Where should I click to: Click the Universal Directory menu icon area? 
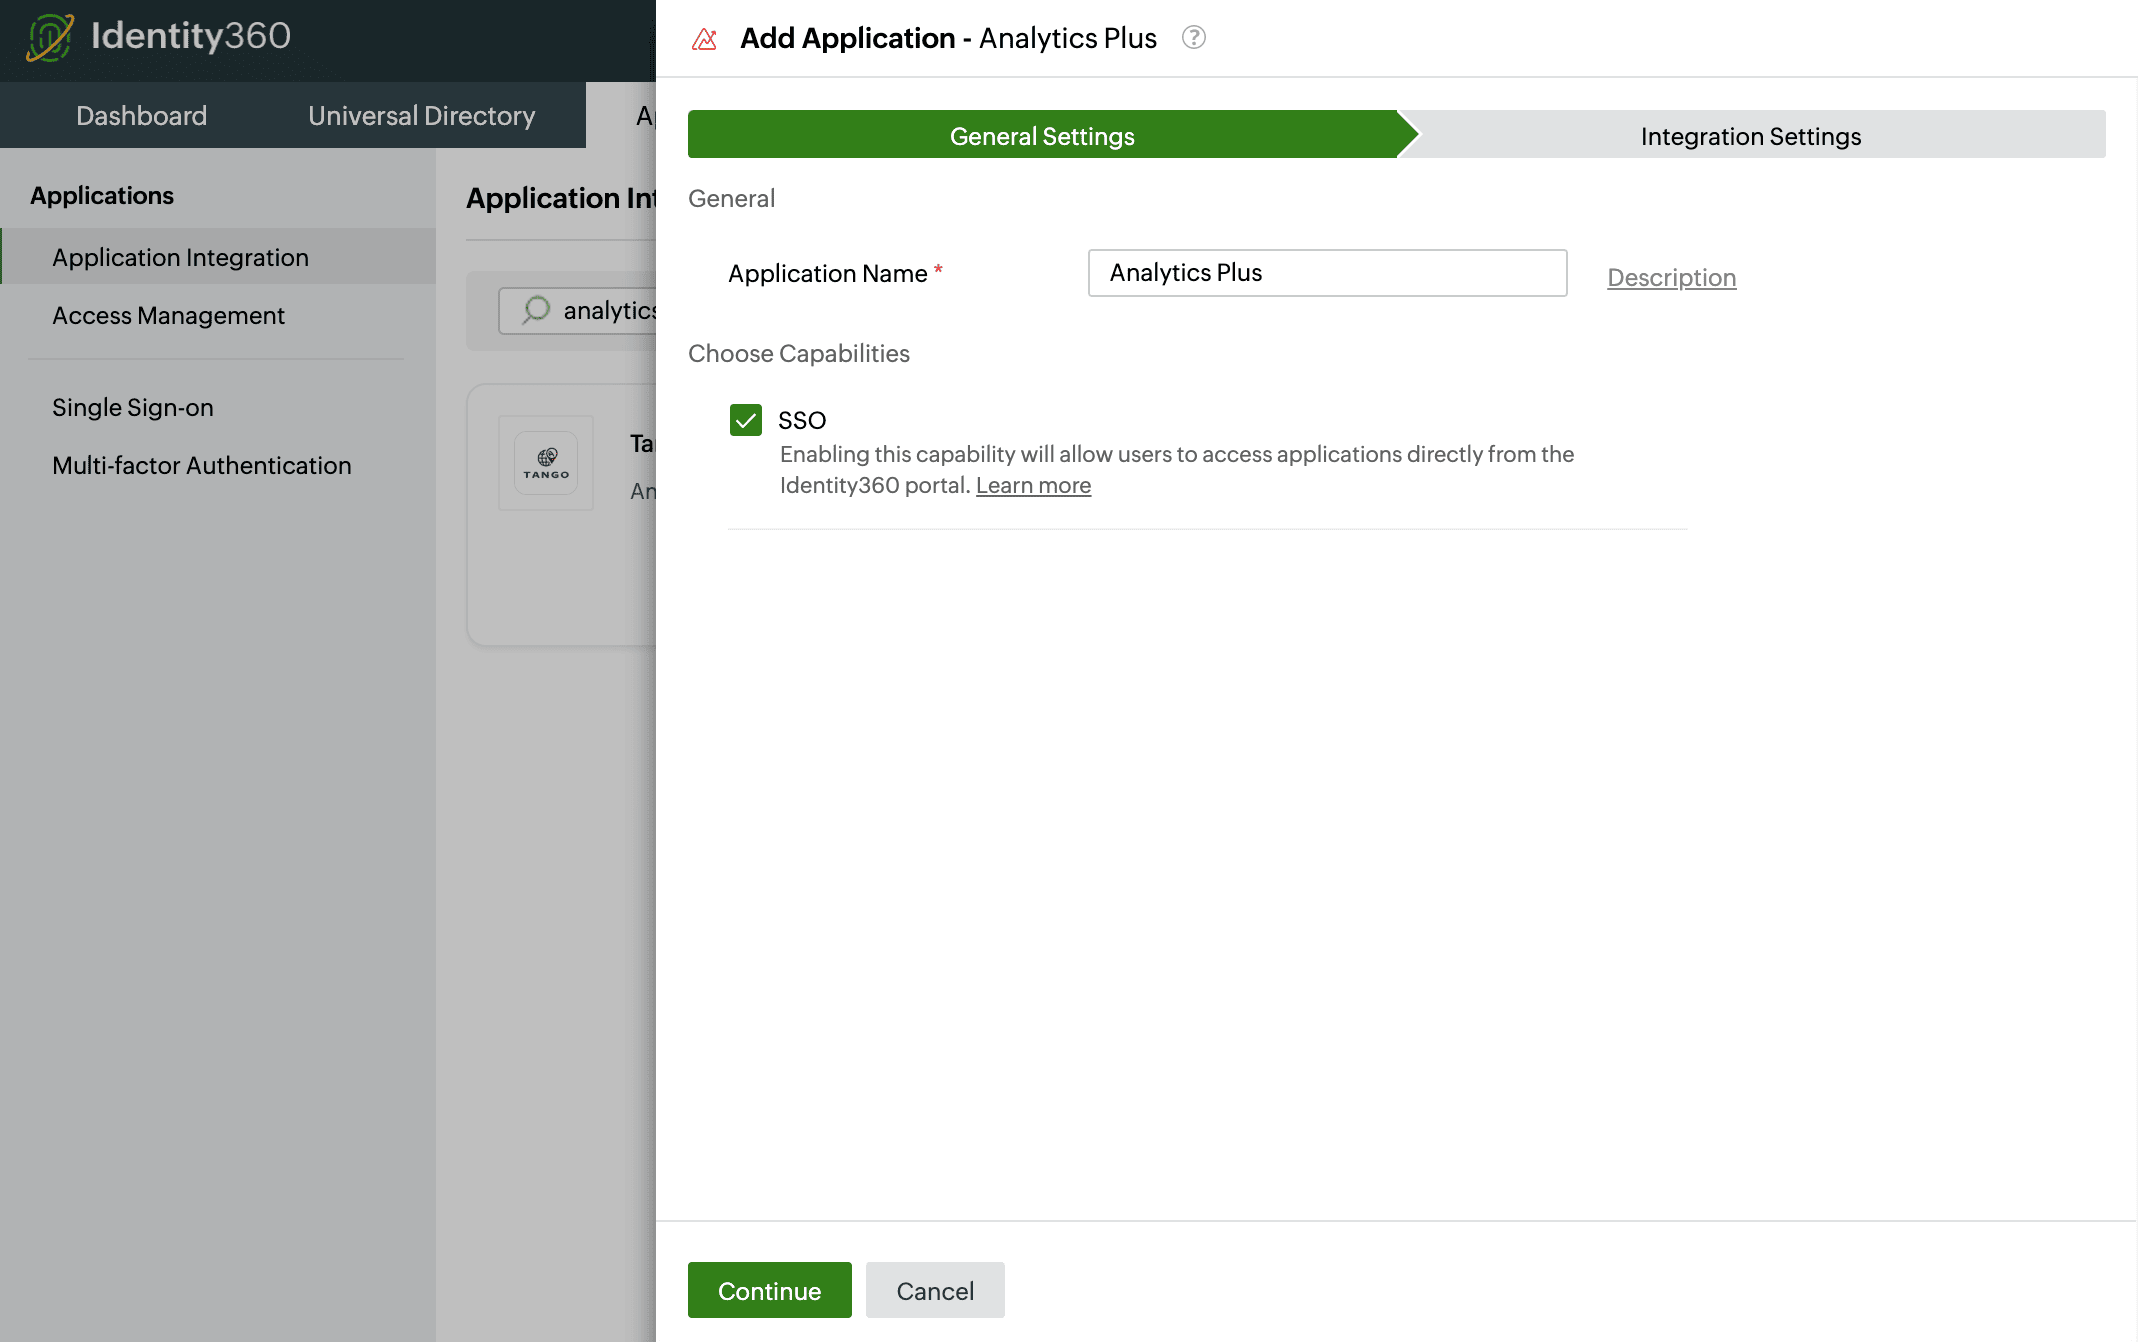422,116
